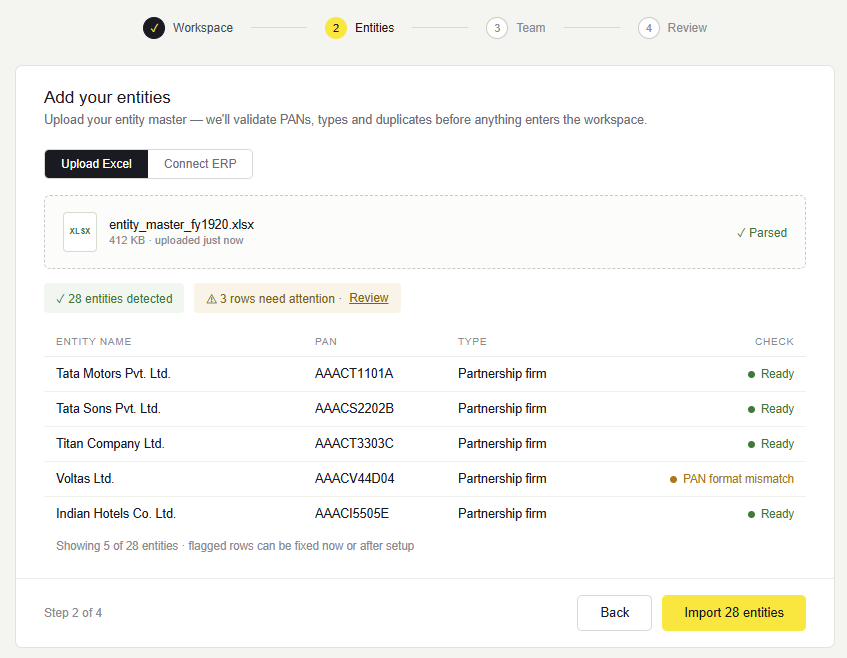Screen dimensions: 847x658
Task: Select the Voltas Ltd. row name
Action: pos(85,479)
